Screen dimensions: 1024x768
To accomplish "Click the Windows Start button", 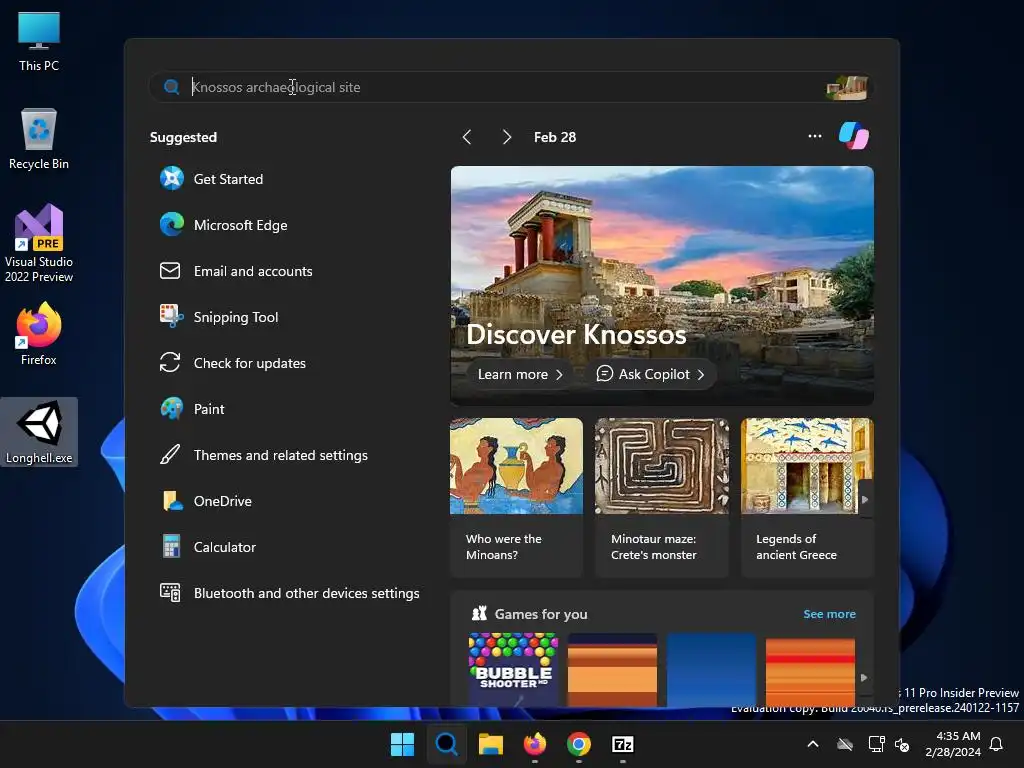I will 402,744.
